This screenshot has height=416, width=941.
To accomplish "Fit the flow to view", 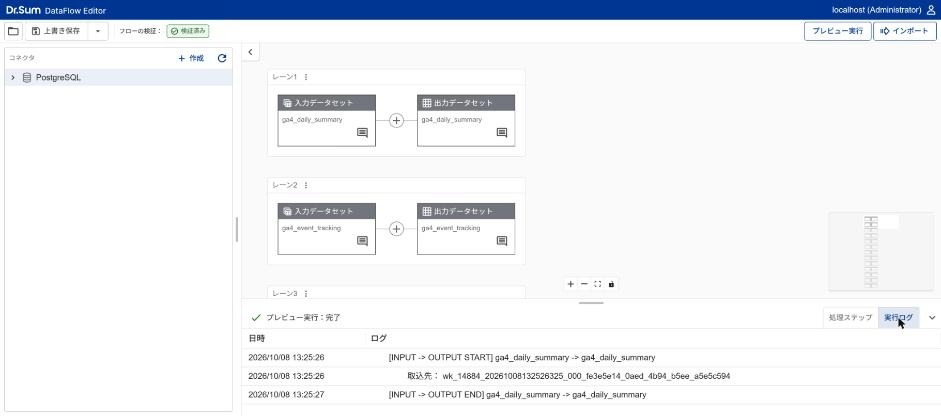I will point(598,284).
